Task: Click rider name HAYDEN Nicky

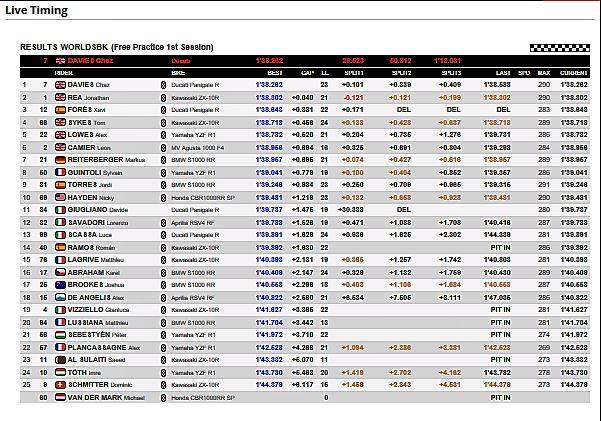Action: click(91, 197)
